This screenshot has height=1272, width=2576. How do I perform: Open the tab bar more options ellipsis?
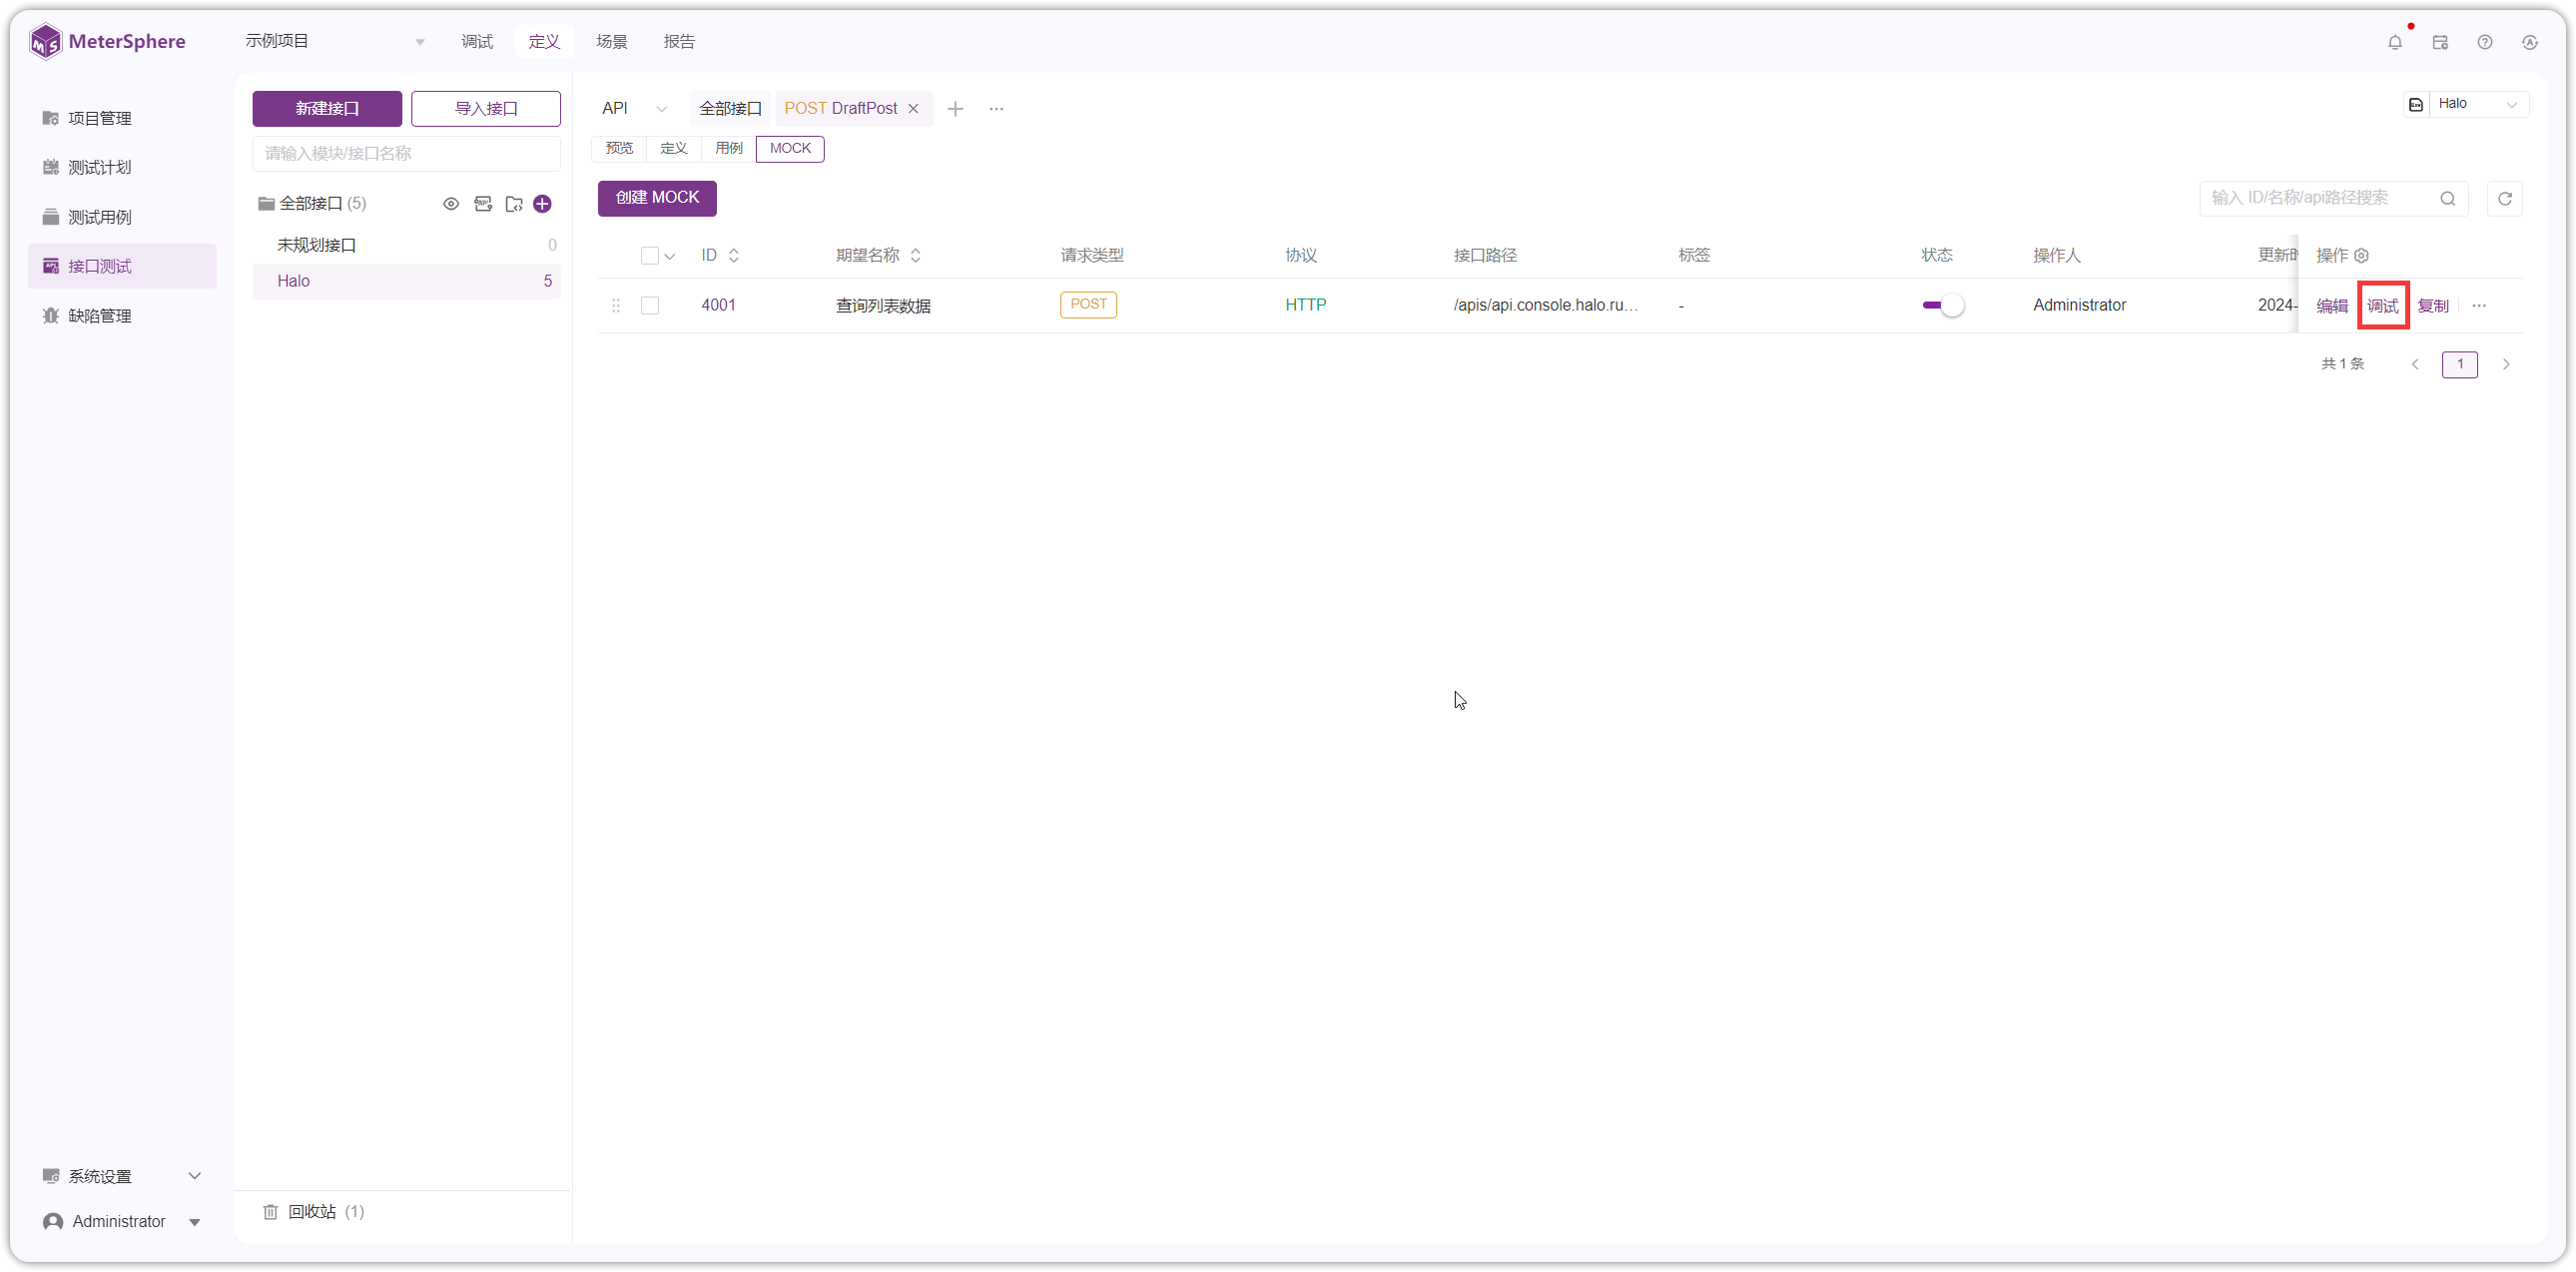coord(996,109)
